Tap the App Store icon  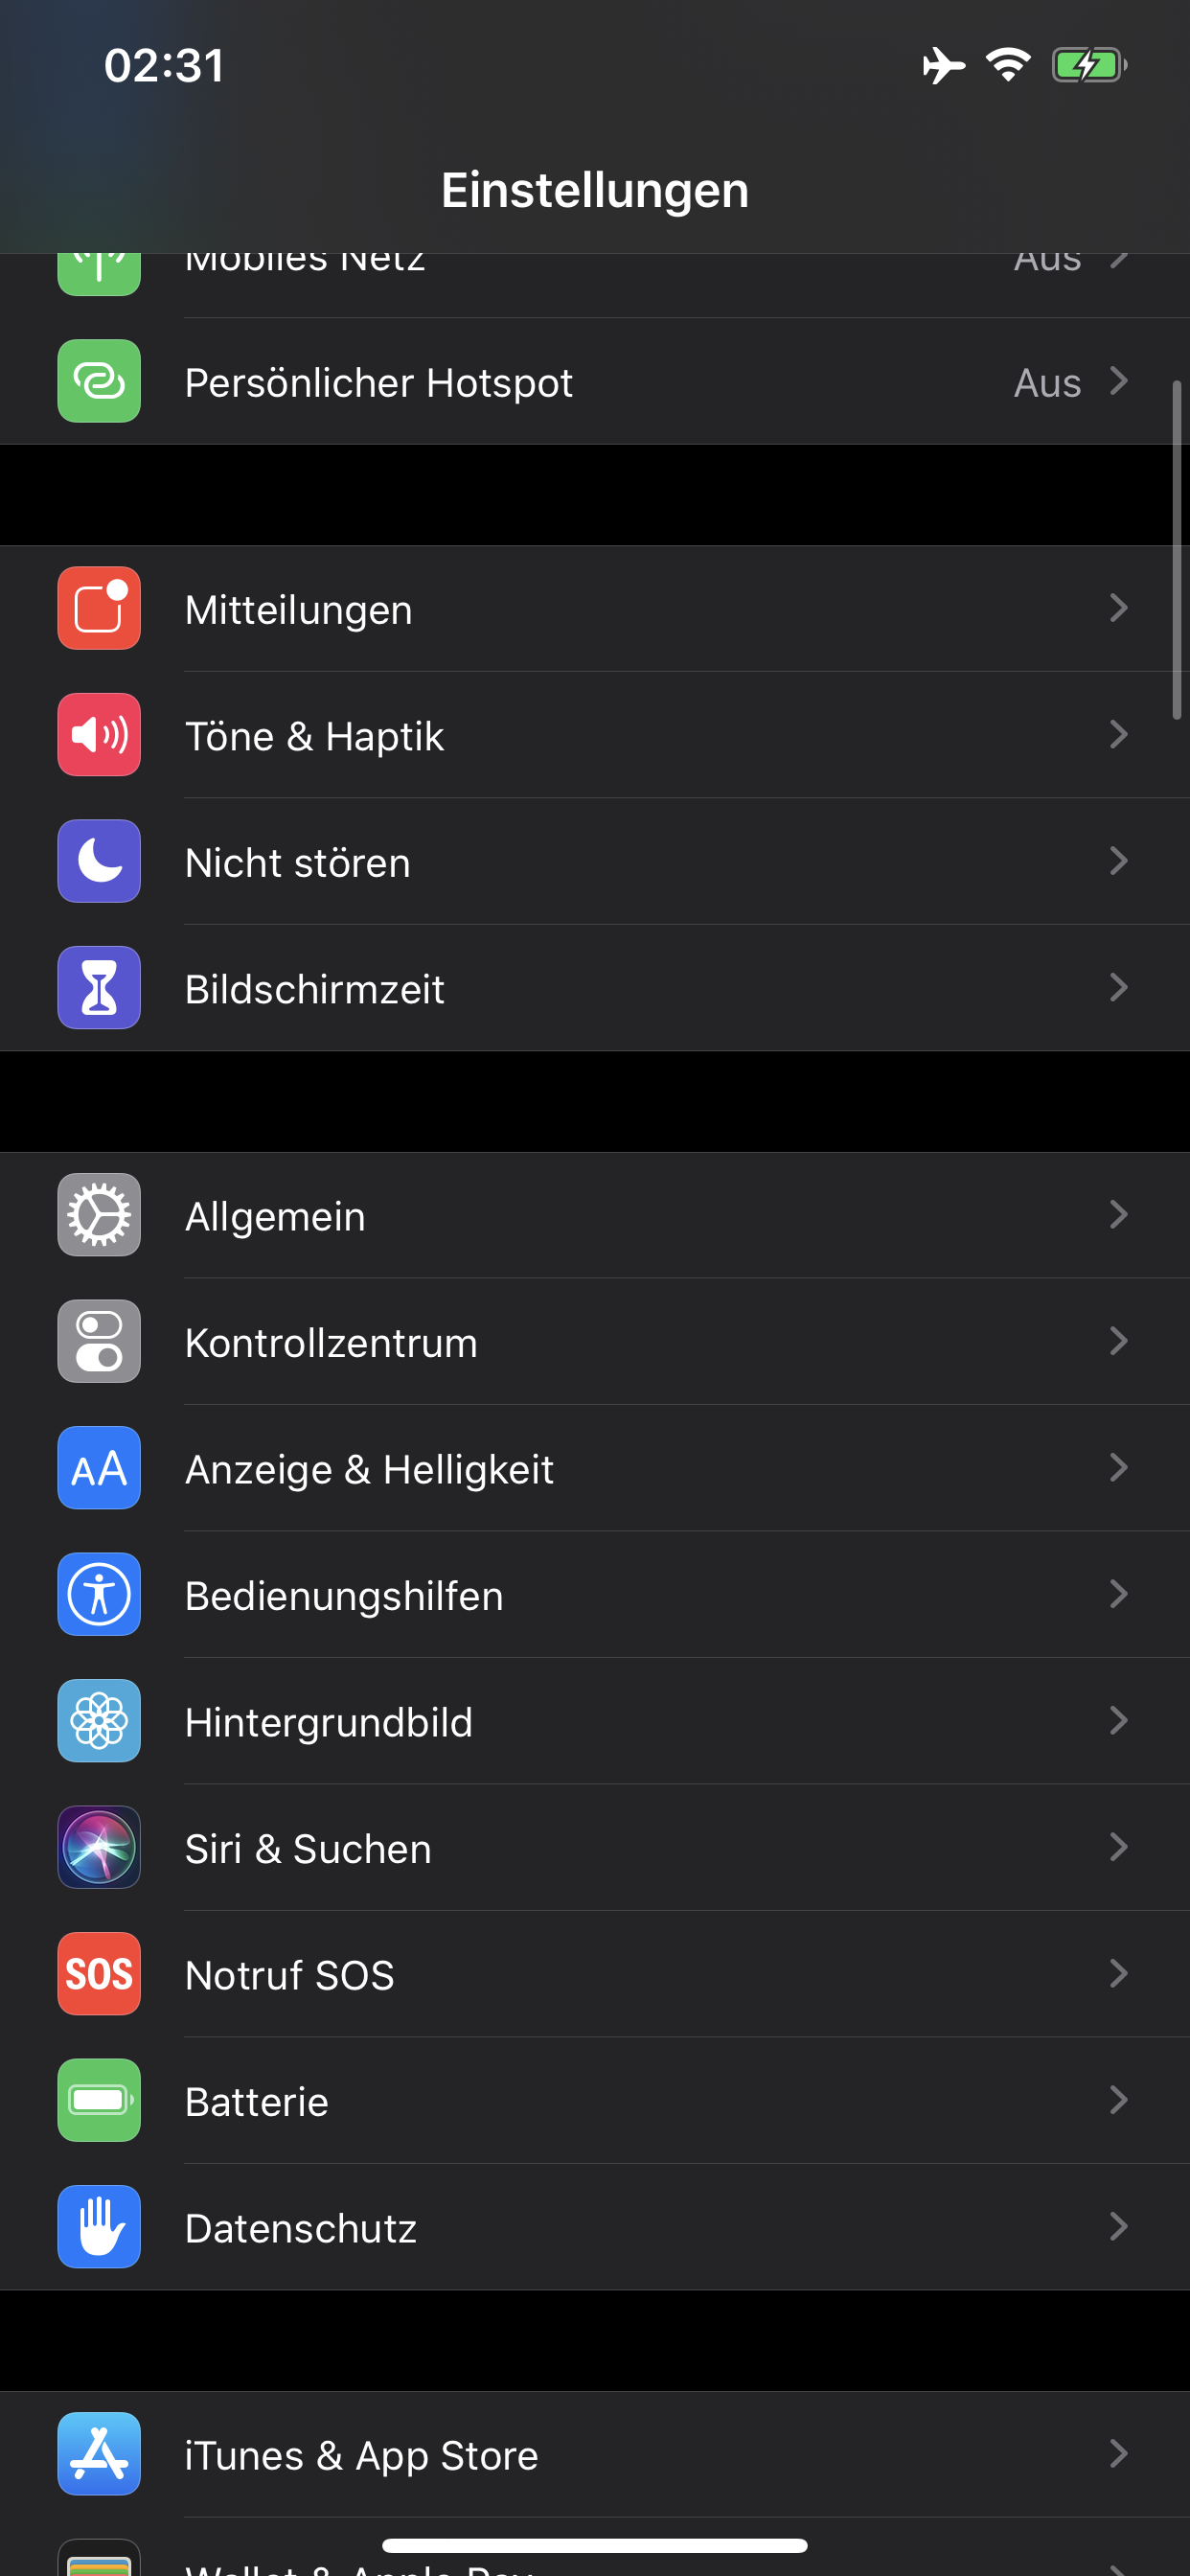pyautogui.click(x=99, y=2454)
